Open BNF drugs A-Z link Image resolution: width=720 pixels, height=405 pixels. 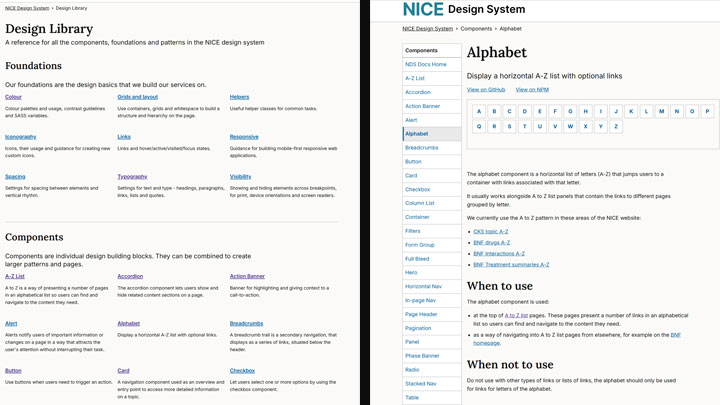tap(492, 242)
